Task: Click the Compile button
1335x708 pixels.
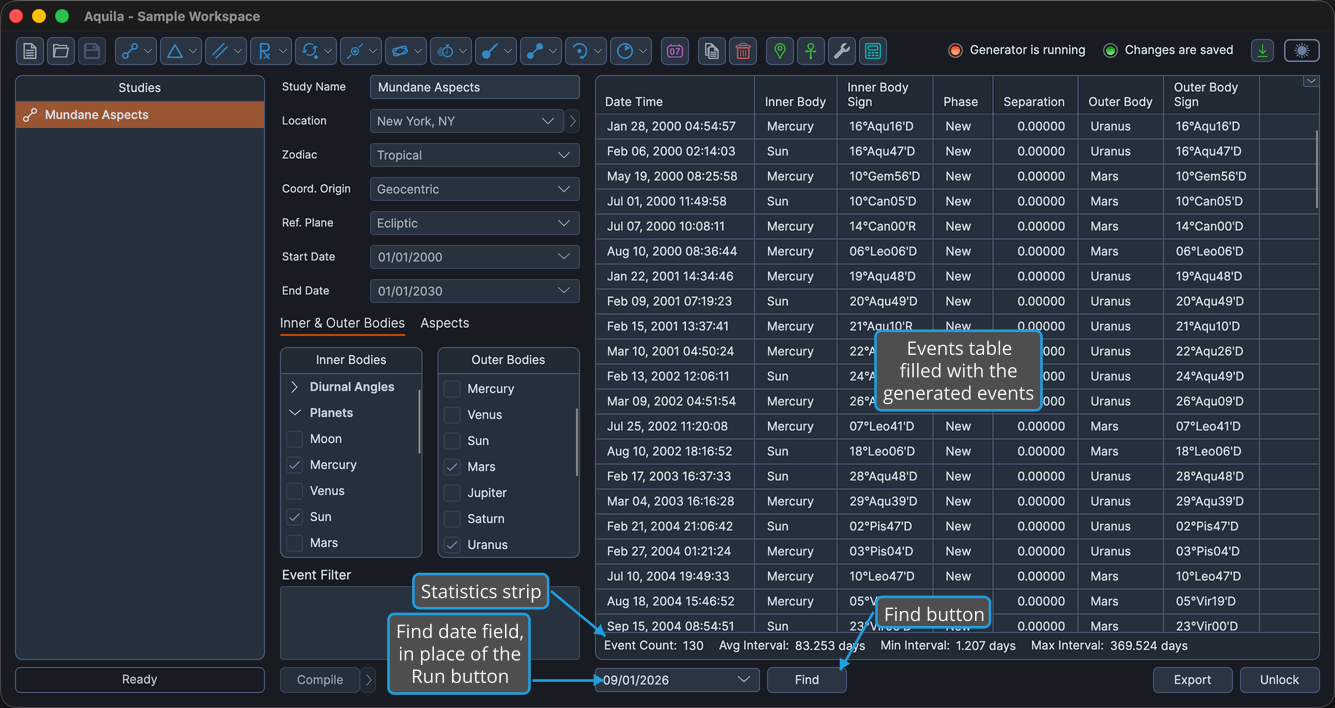Action: 320,680
